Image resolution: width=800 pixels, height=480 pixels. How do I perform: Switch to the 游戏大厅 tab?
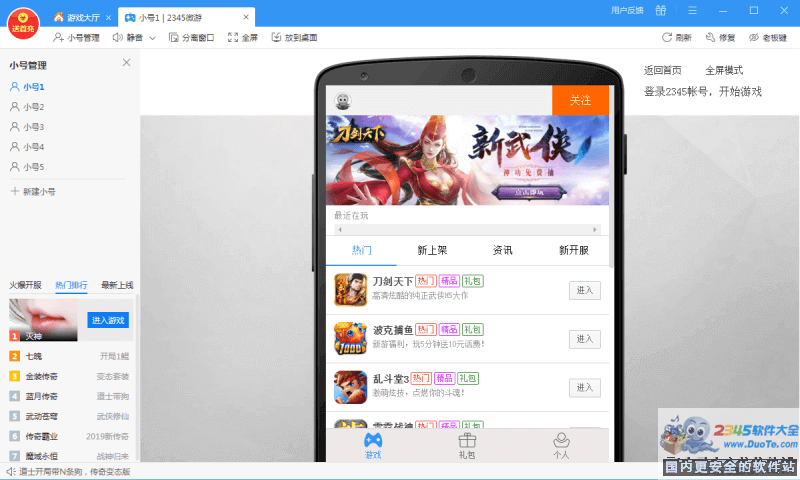(77, 18)
